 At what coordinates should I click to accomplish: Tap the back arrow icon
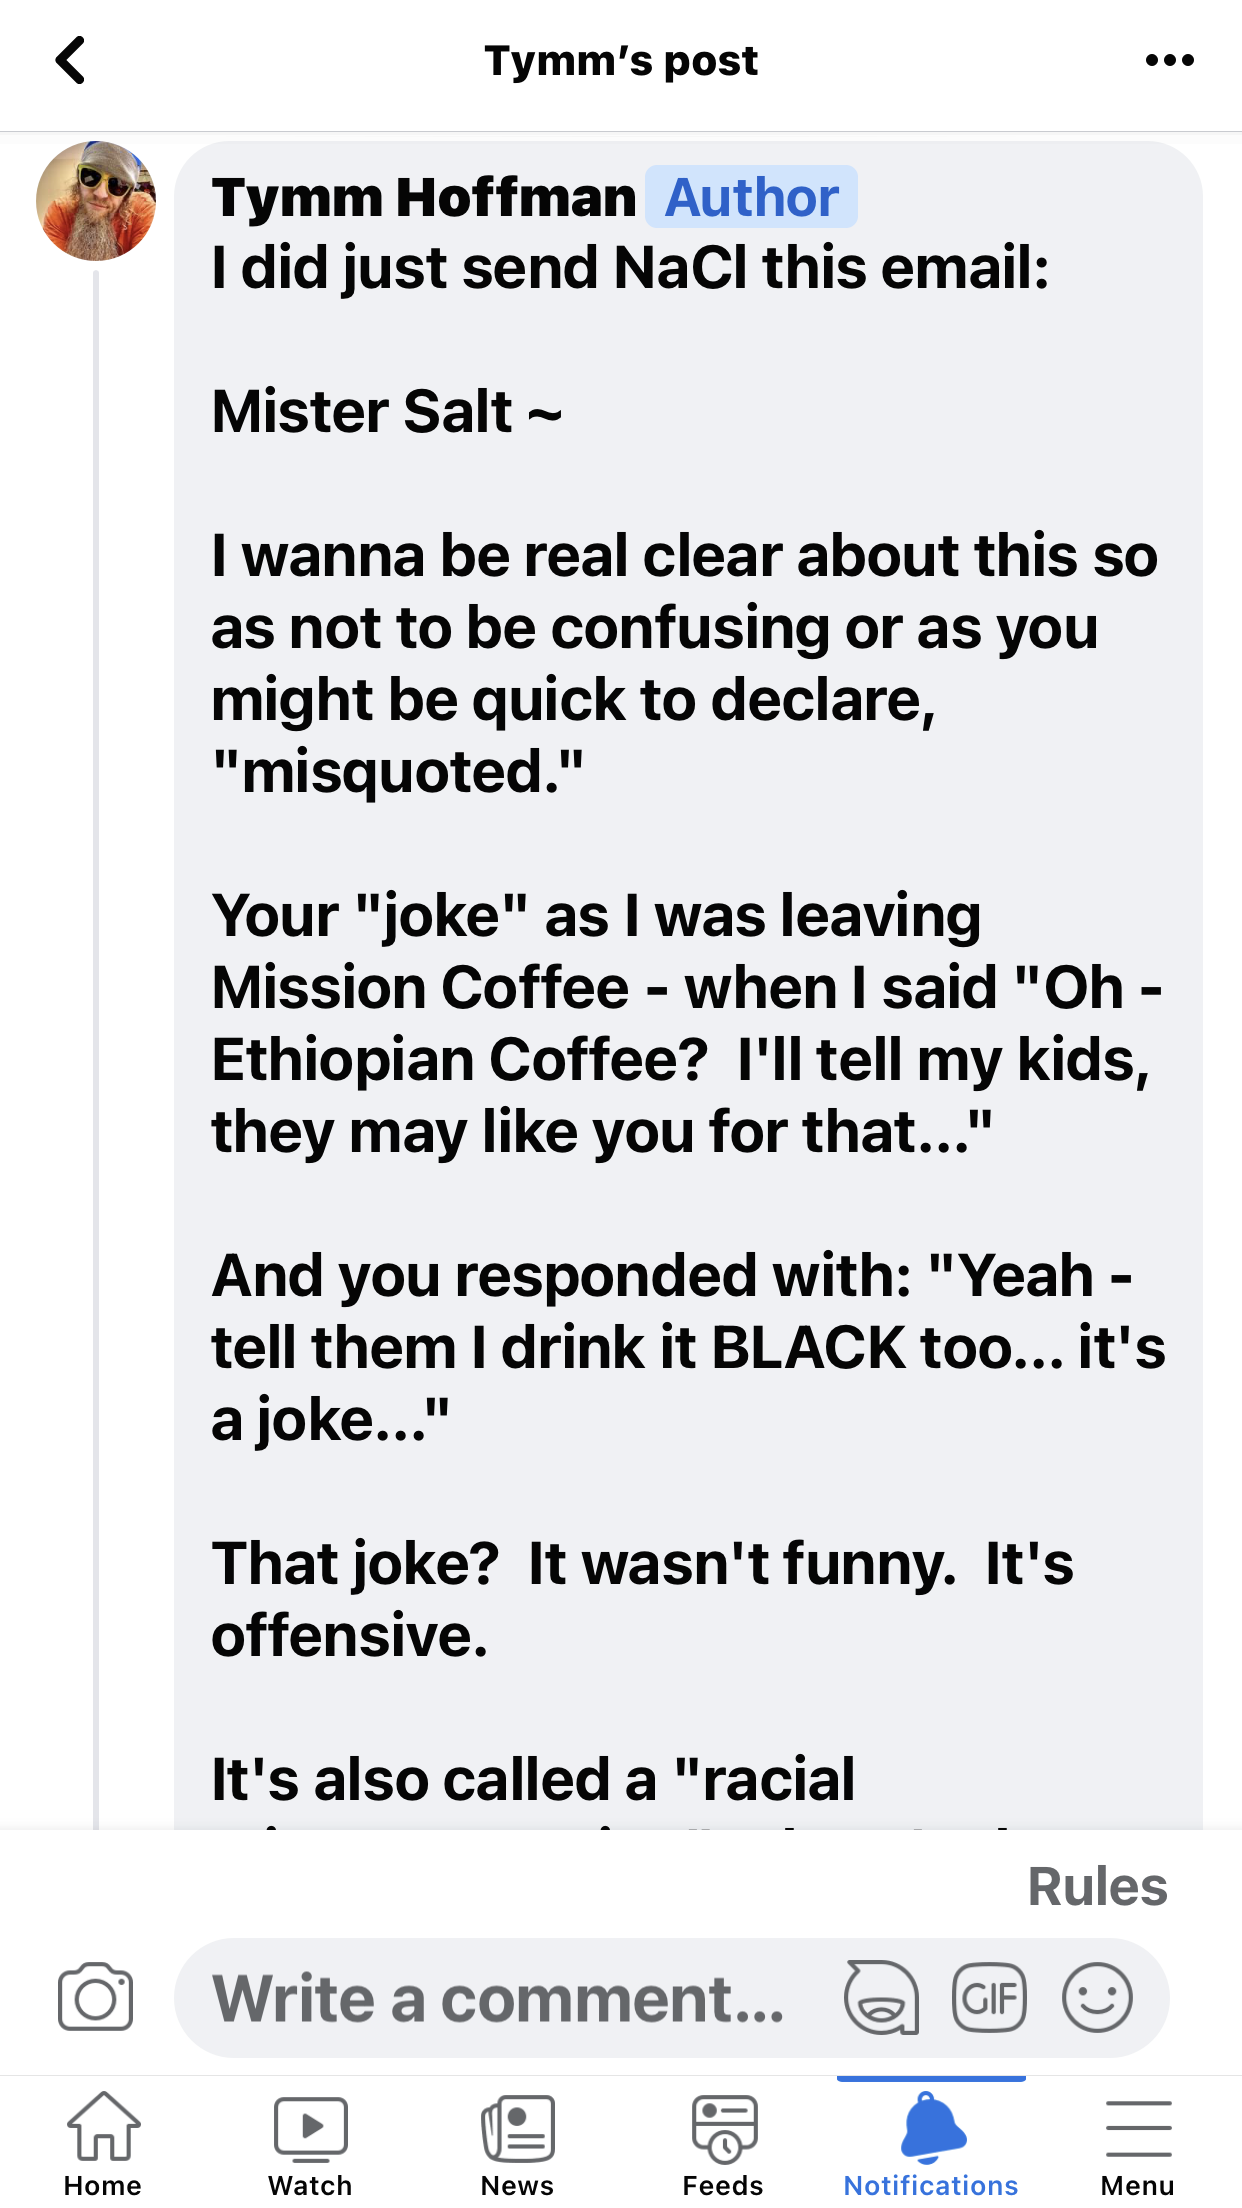click(x=70, y=61)
